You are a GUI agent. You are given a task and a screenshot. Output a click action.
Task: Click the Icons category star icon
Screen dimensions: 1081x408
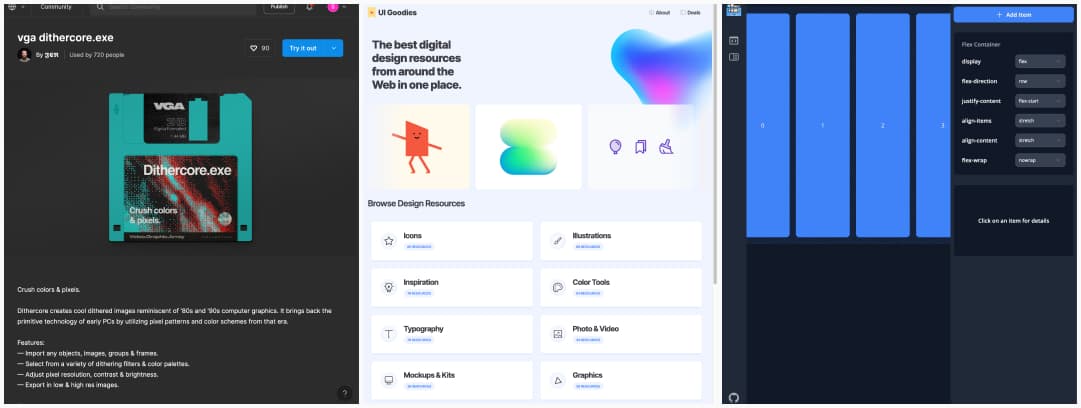tap(389, 241)
